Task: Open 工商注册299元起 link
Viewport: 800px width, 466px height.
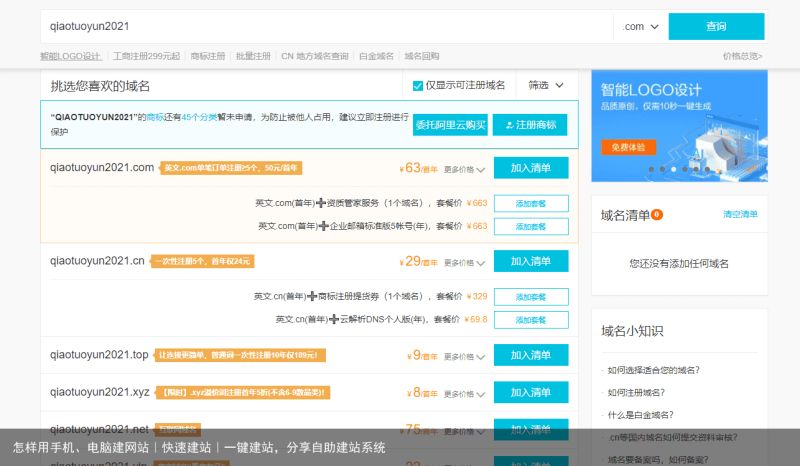Action: [146, 56]
